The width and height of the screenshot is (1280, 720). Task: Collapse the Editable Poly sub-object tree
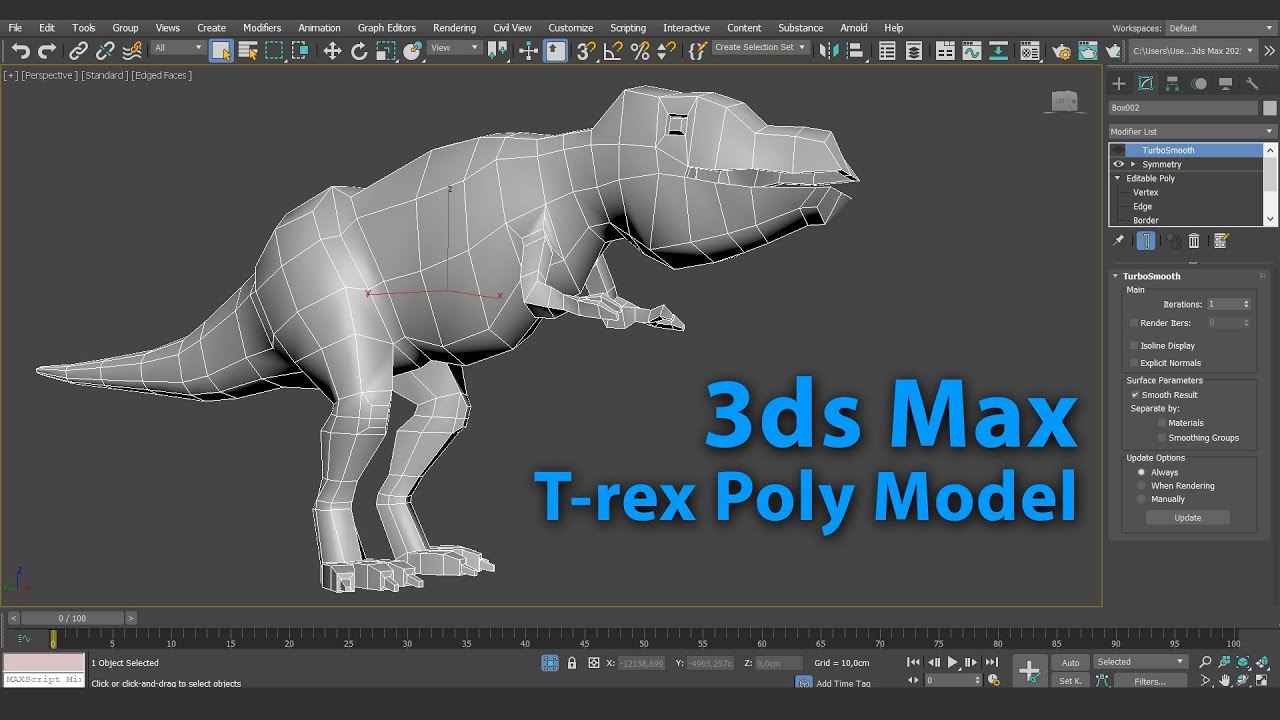(1118, 178)
